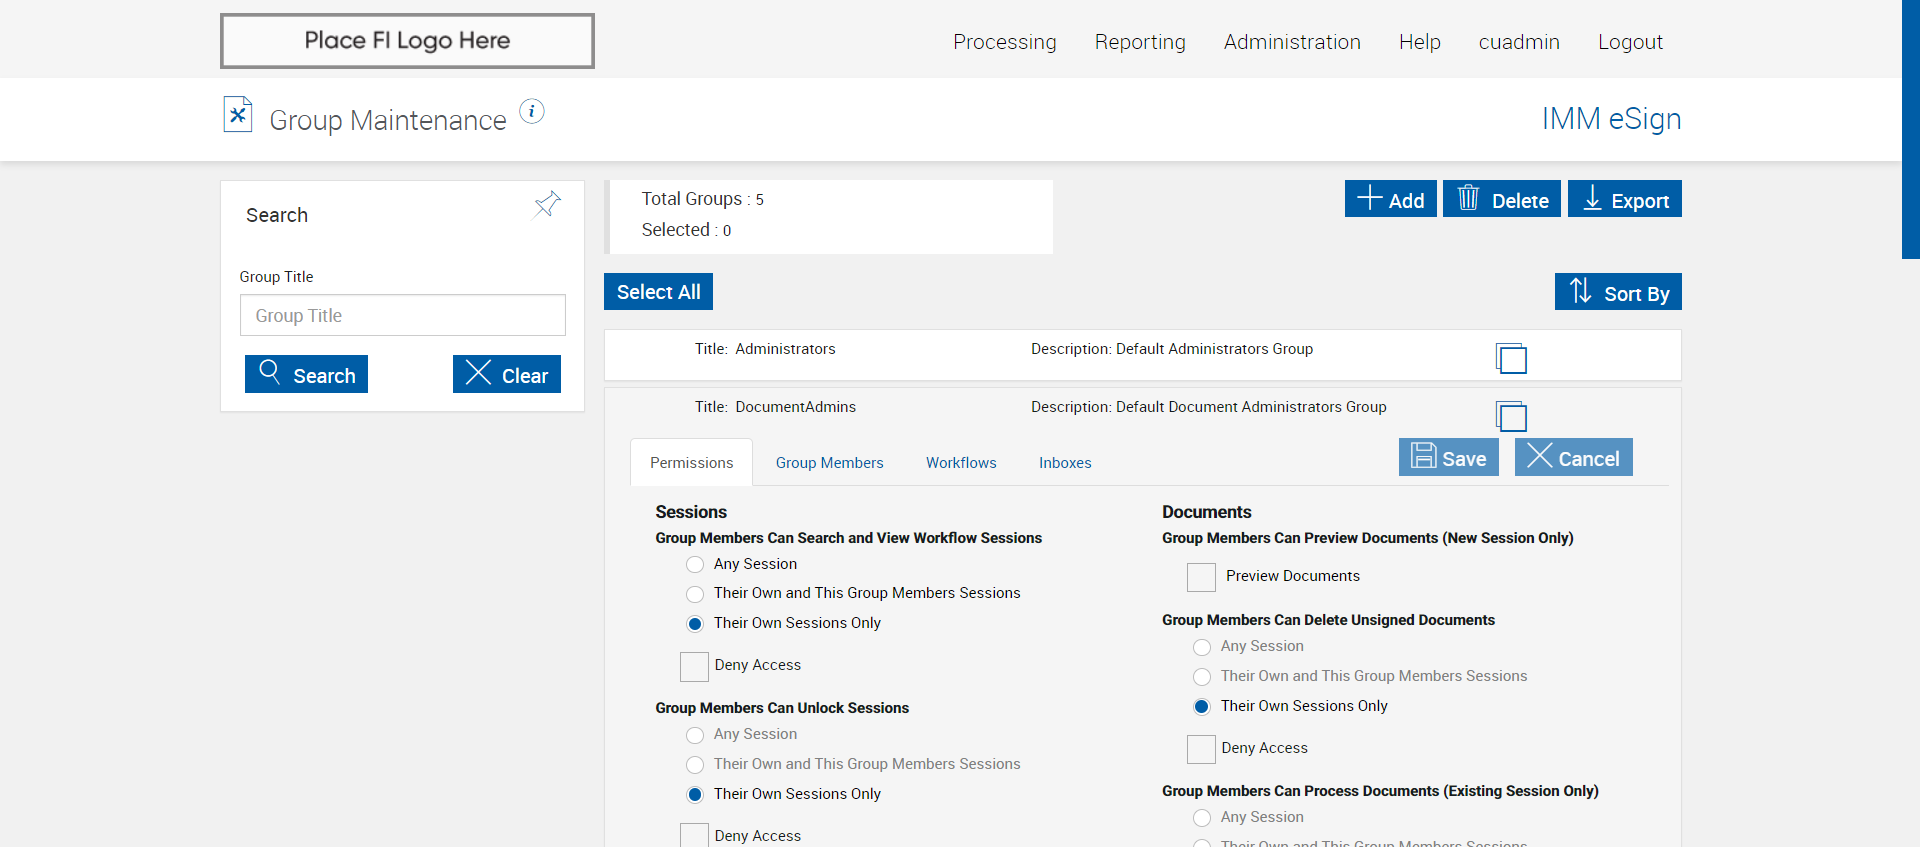The width and height of the screenshot is (1920, 847).
Task: Switch to the Group Members tab
Action: coord(829,463)
